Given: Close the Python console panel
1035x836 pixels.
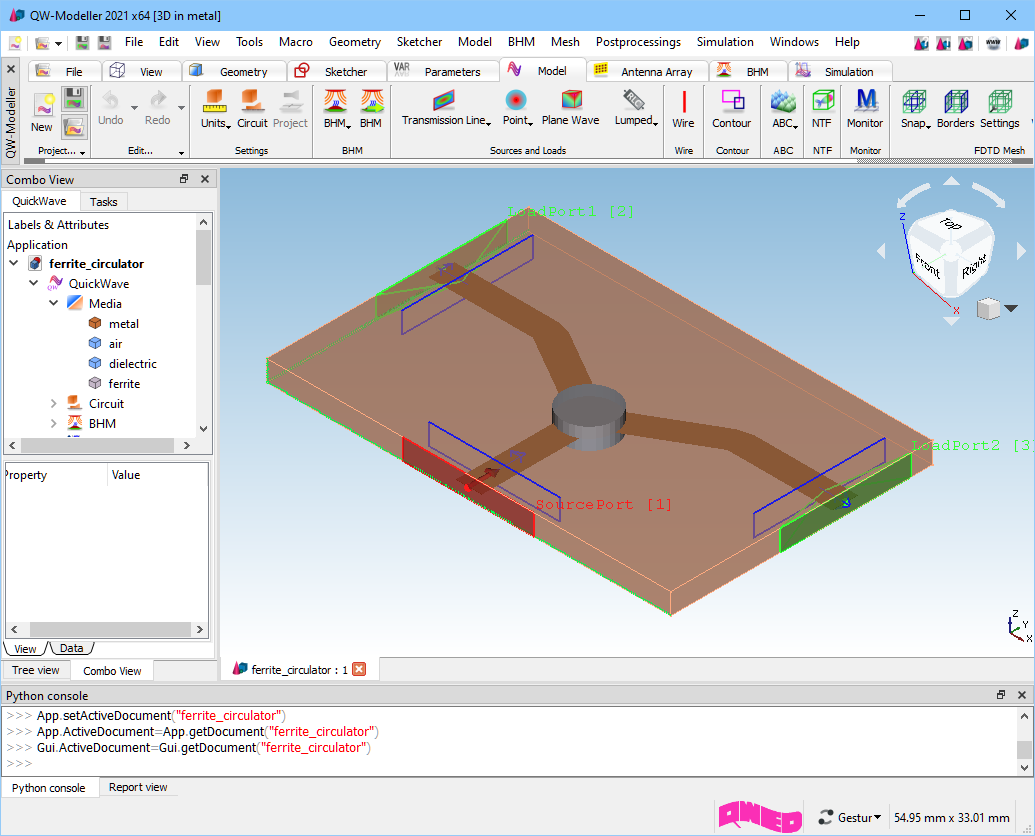Looking at the screenshot, I should pyautogui.click(x=1022, y=695).
